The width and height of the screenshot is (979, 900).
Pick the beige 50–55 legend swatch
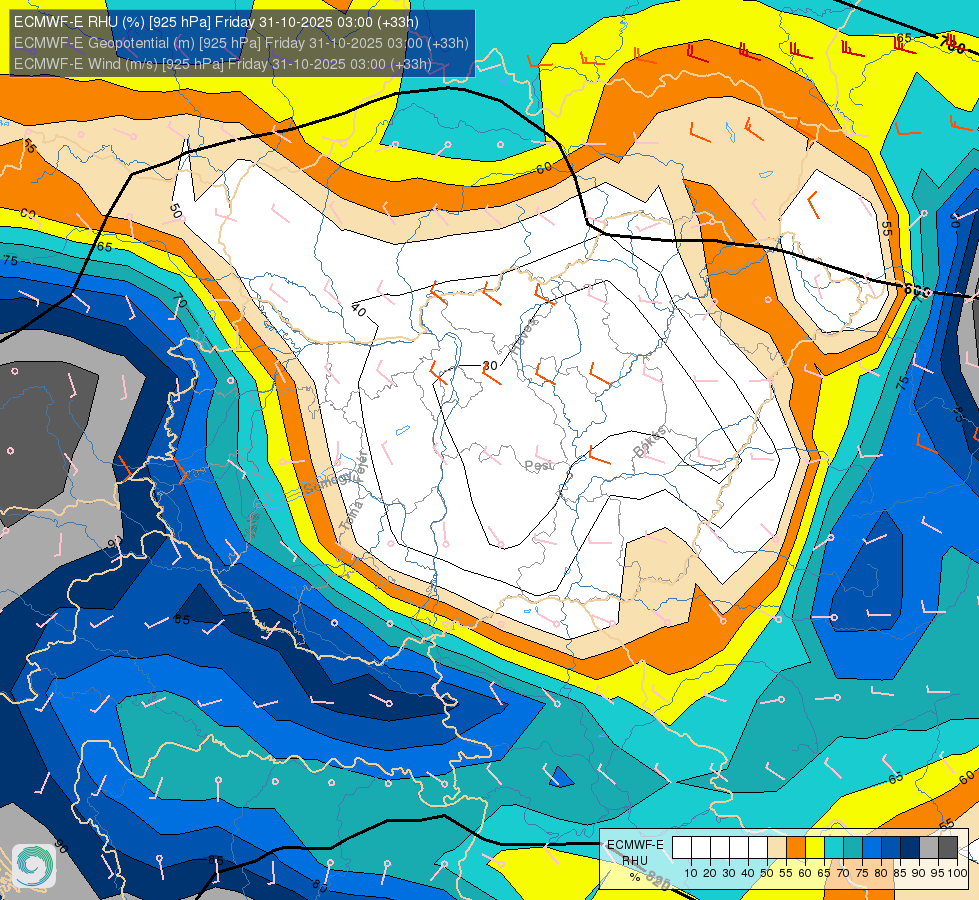777,847
